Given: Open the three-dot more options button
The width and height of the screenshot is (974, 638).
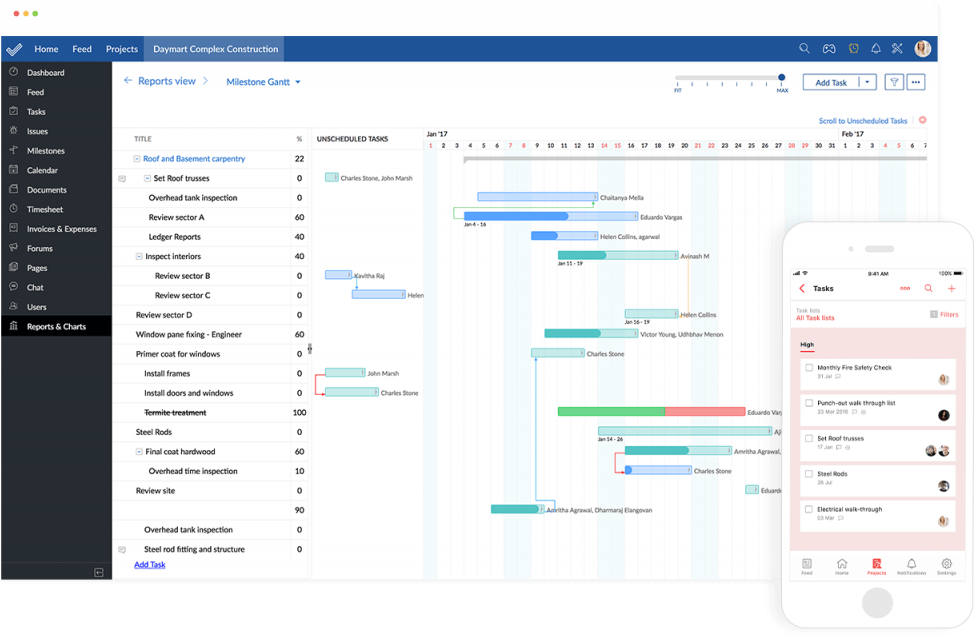Looking at the screenshot, I should (915, 82).
